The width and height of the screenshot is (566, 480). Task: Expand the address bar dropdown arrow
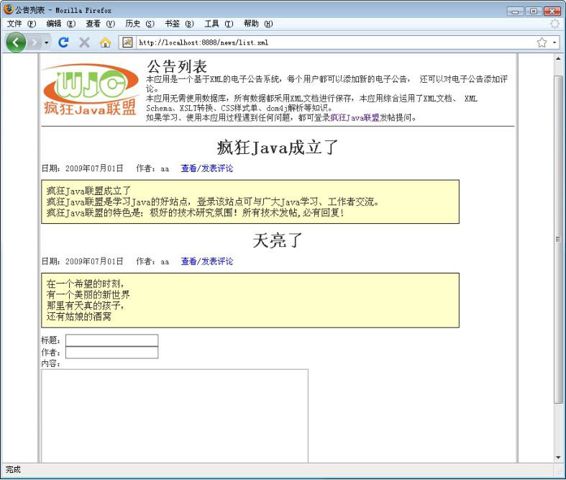tap(555, 43)
